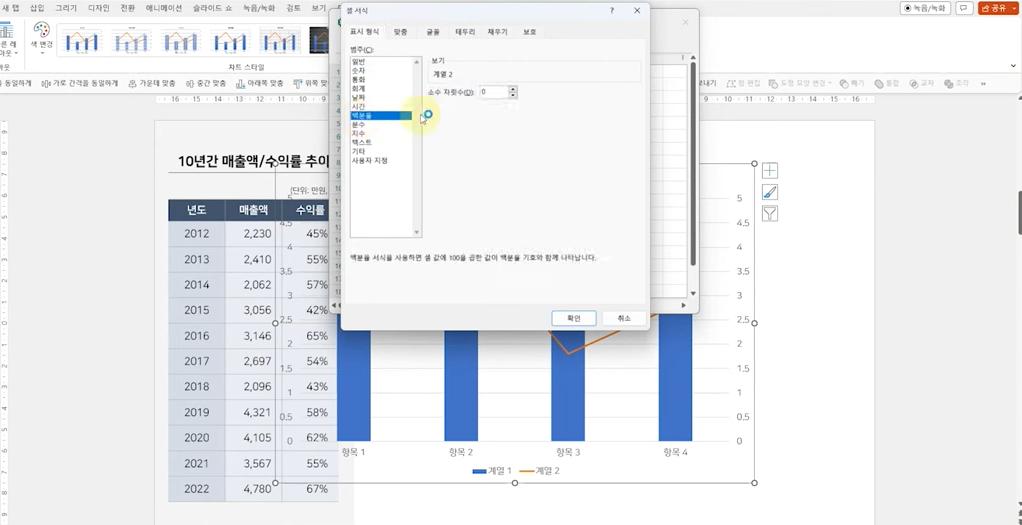Click the 확인 button
The width and height of the screenshot is (1022, 525).
click(574, 318)
